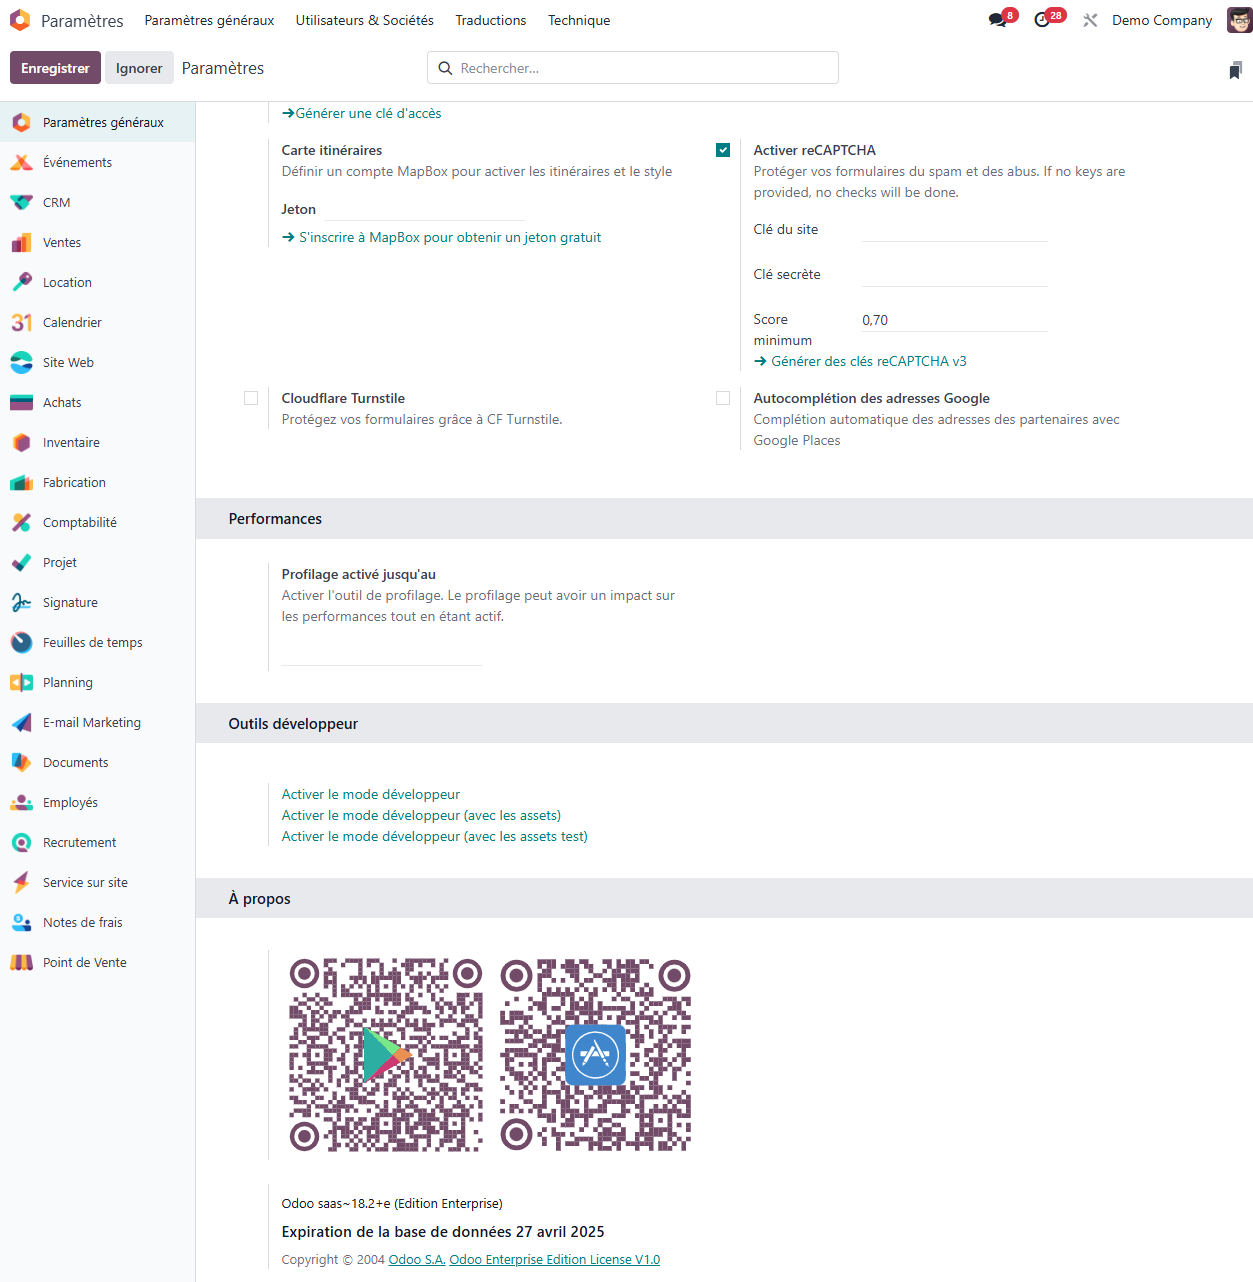Click the Planning sidebar icon
Viewport: 1253px width, 1282px height.
[x=22, y=682]
